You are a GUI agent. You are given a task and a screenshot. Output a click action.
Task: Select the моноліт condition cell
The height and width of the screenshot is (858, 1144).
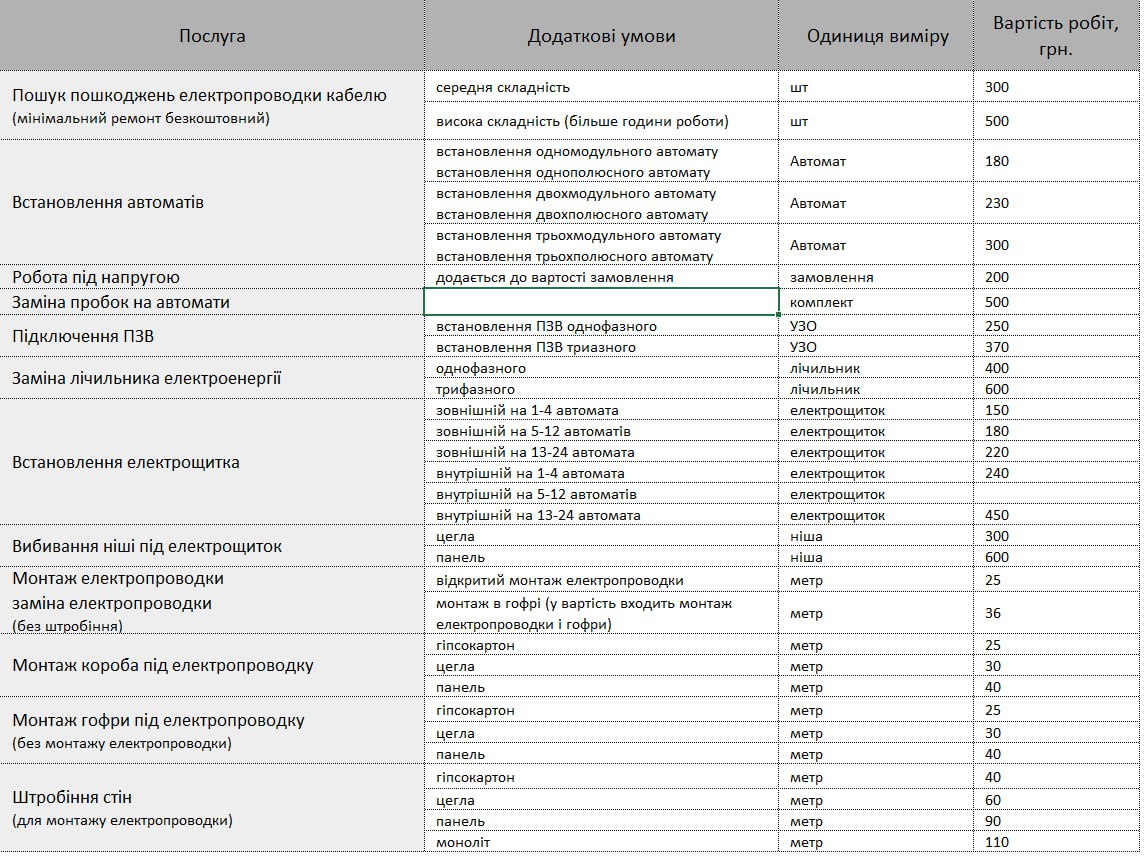click(601, 842)
